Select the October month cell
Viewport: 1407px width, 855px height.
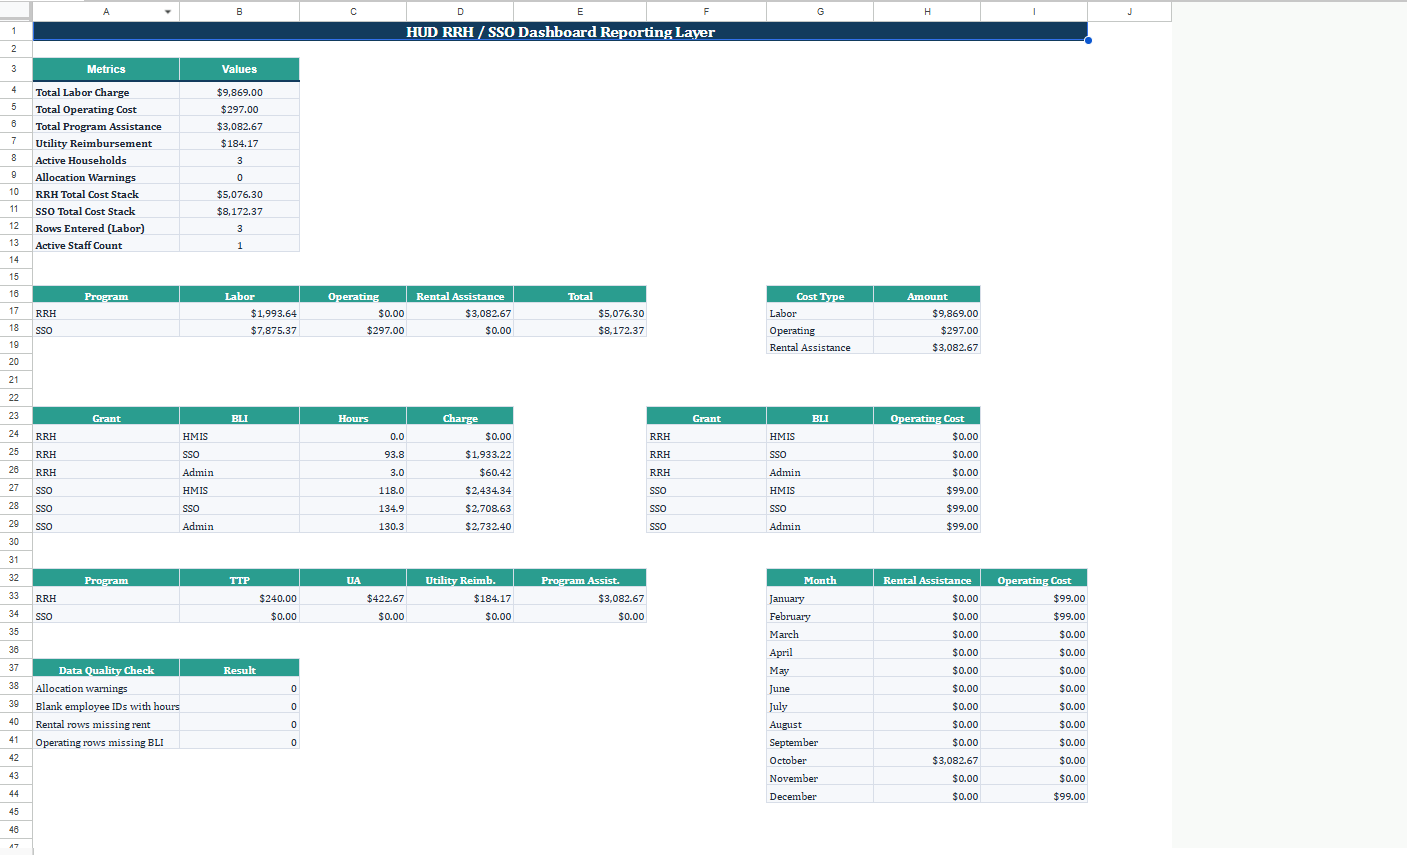(x=820, y=760)
